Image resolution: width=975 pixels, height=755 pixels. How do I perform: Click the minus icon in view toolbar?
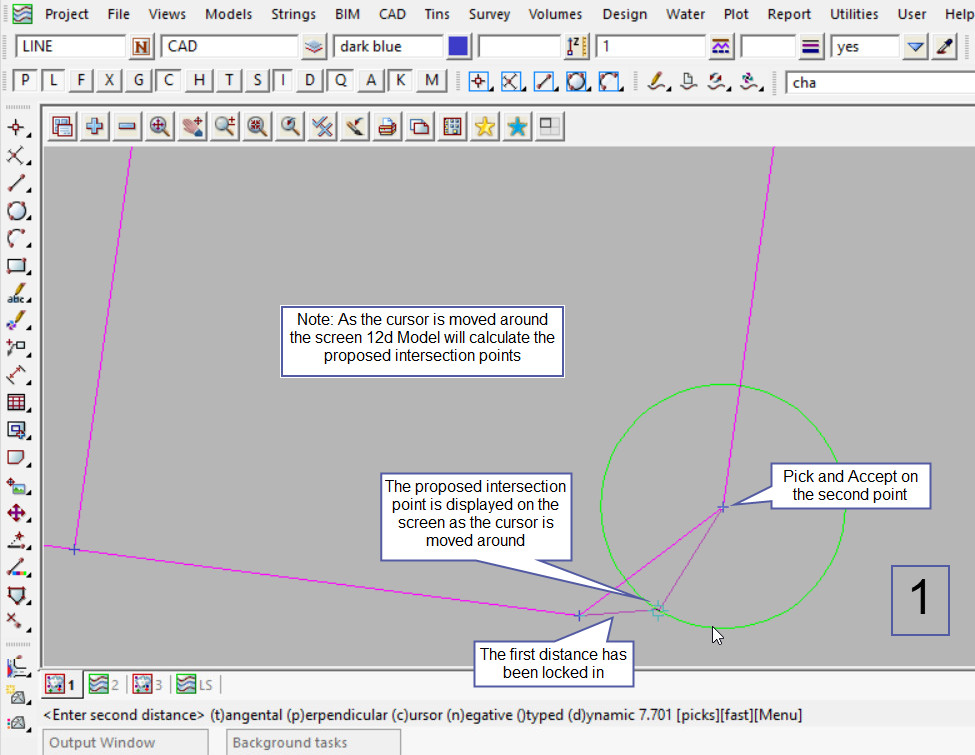click(127, 127)
